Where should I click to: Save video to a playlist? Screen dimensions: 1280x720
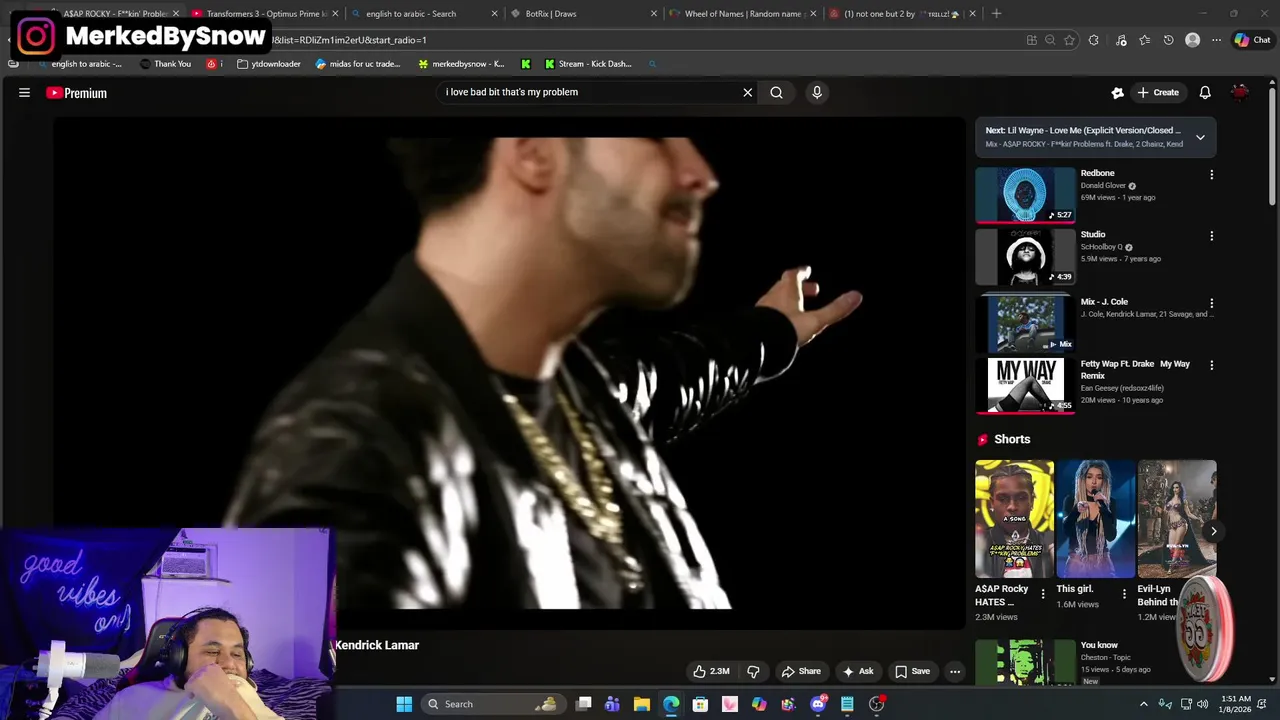point(912,671)
